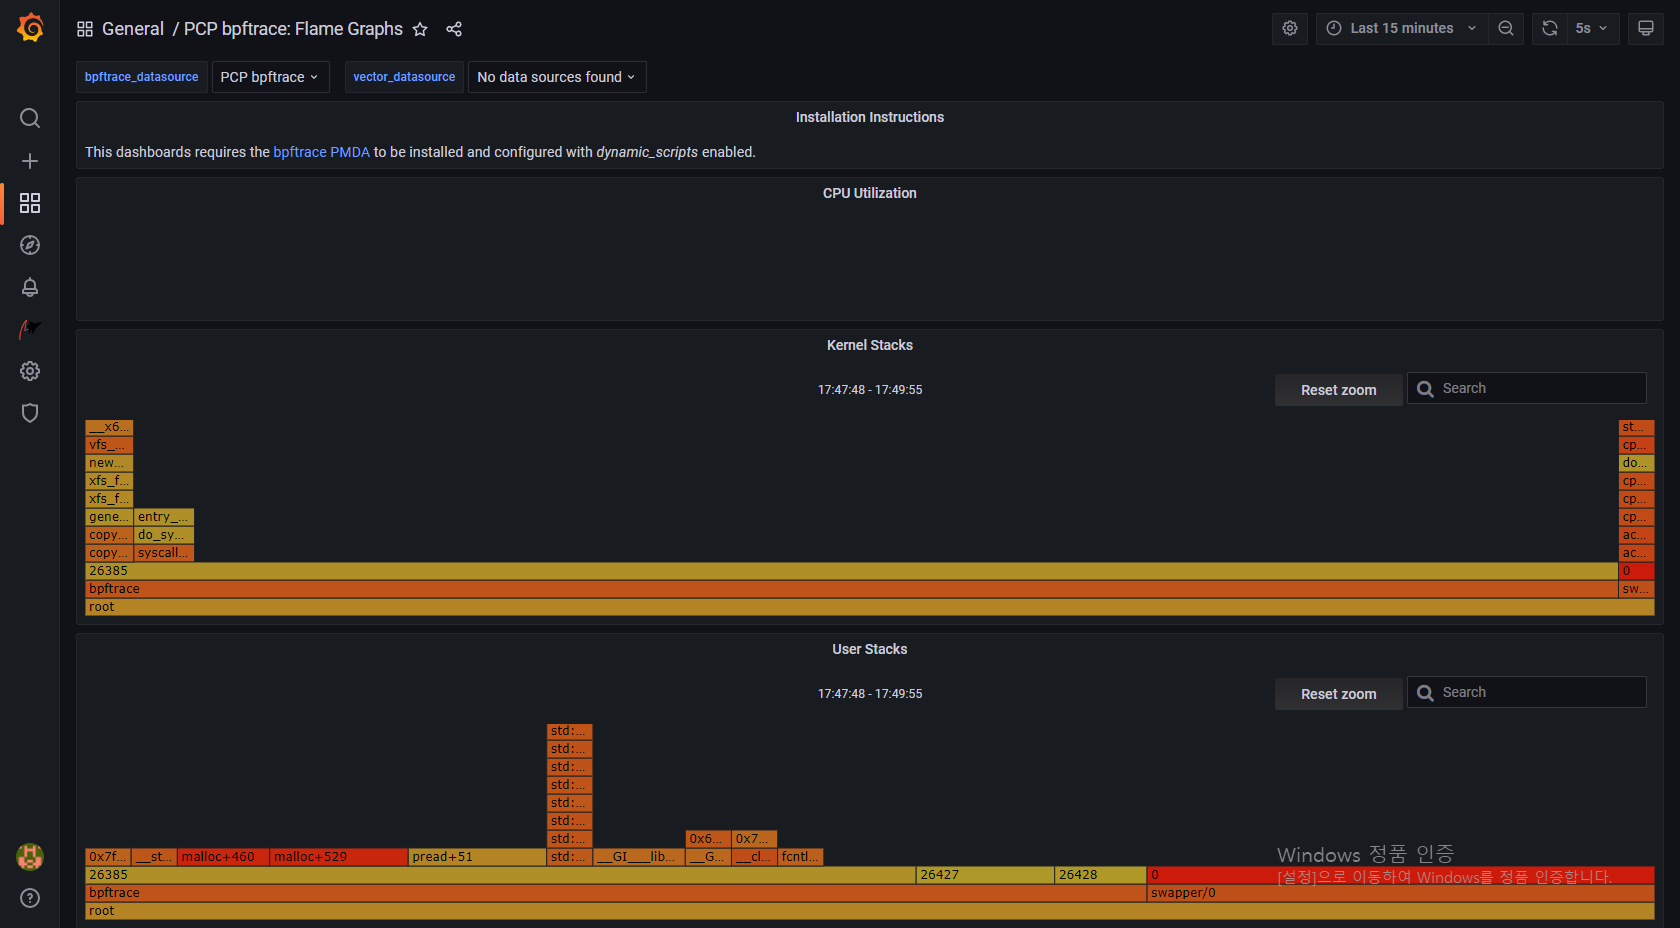The width and height of the screenshot is (1680, 928).
Task: Select the new... frame in Kernel Stacks
Action: pyautogui.click(x=109, y=463)
